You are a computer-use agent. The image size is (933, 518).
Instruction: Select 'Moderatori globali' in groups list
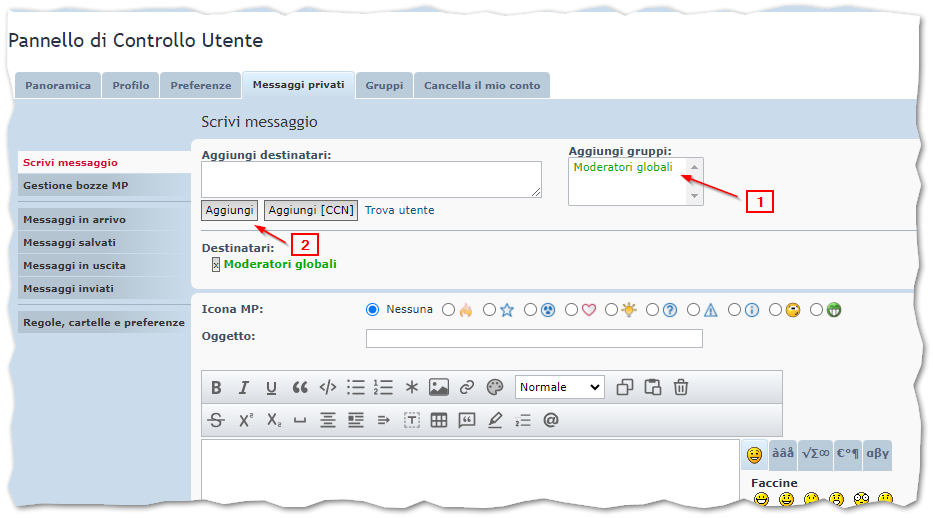tap(623, 168)
